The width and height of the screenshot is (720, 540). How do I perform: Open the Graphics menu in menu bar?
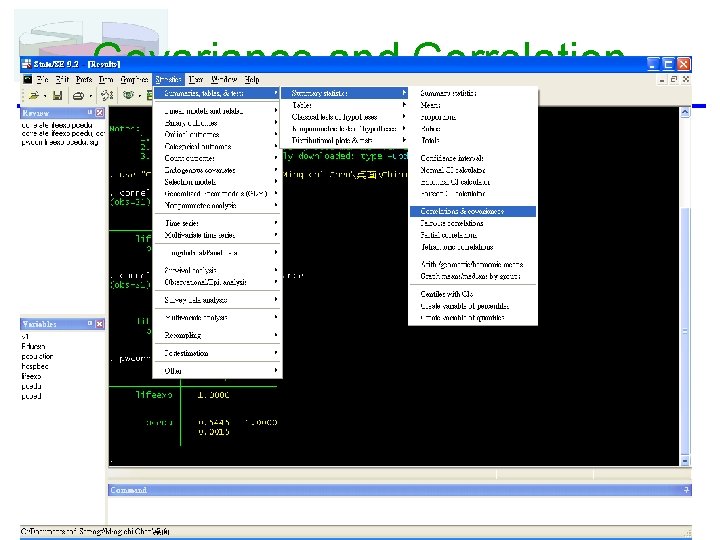134,79
